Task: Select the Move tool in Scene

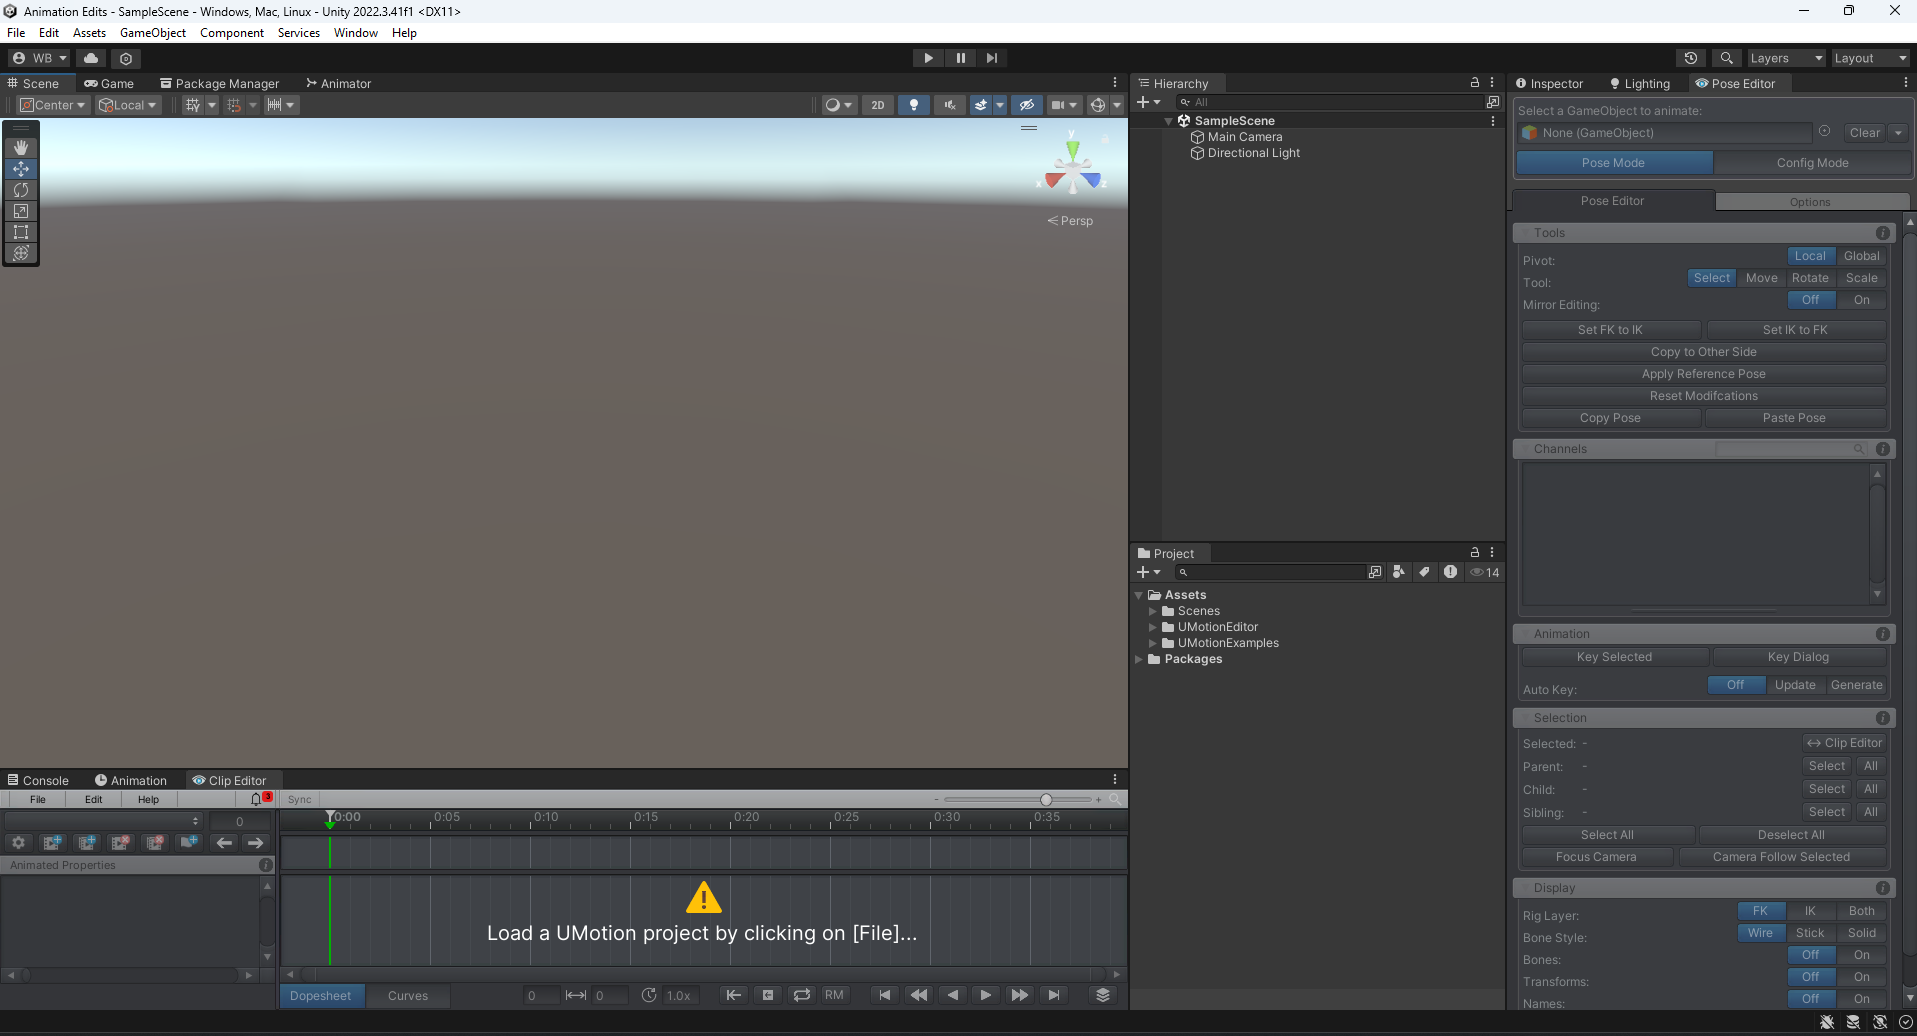Action: coord(21,169)
